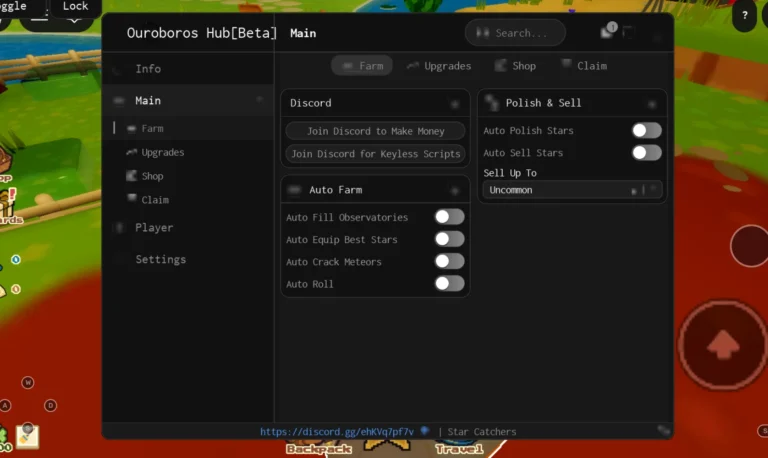
Task: Click the question mark help button
Action: point(744,16)
